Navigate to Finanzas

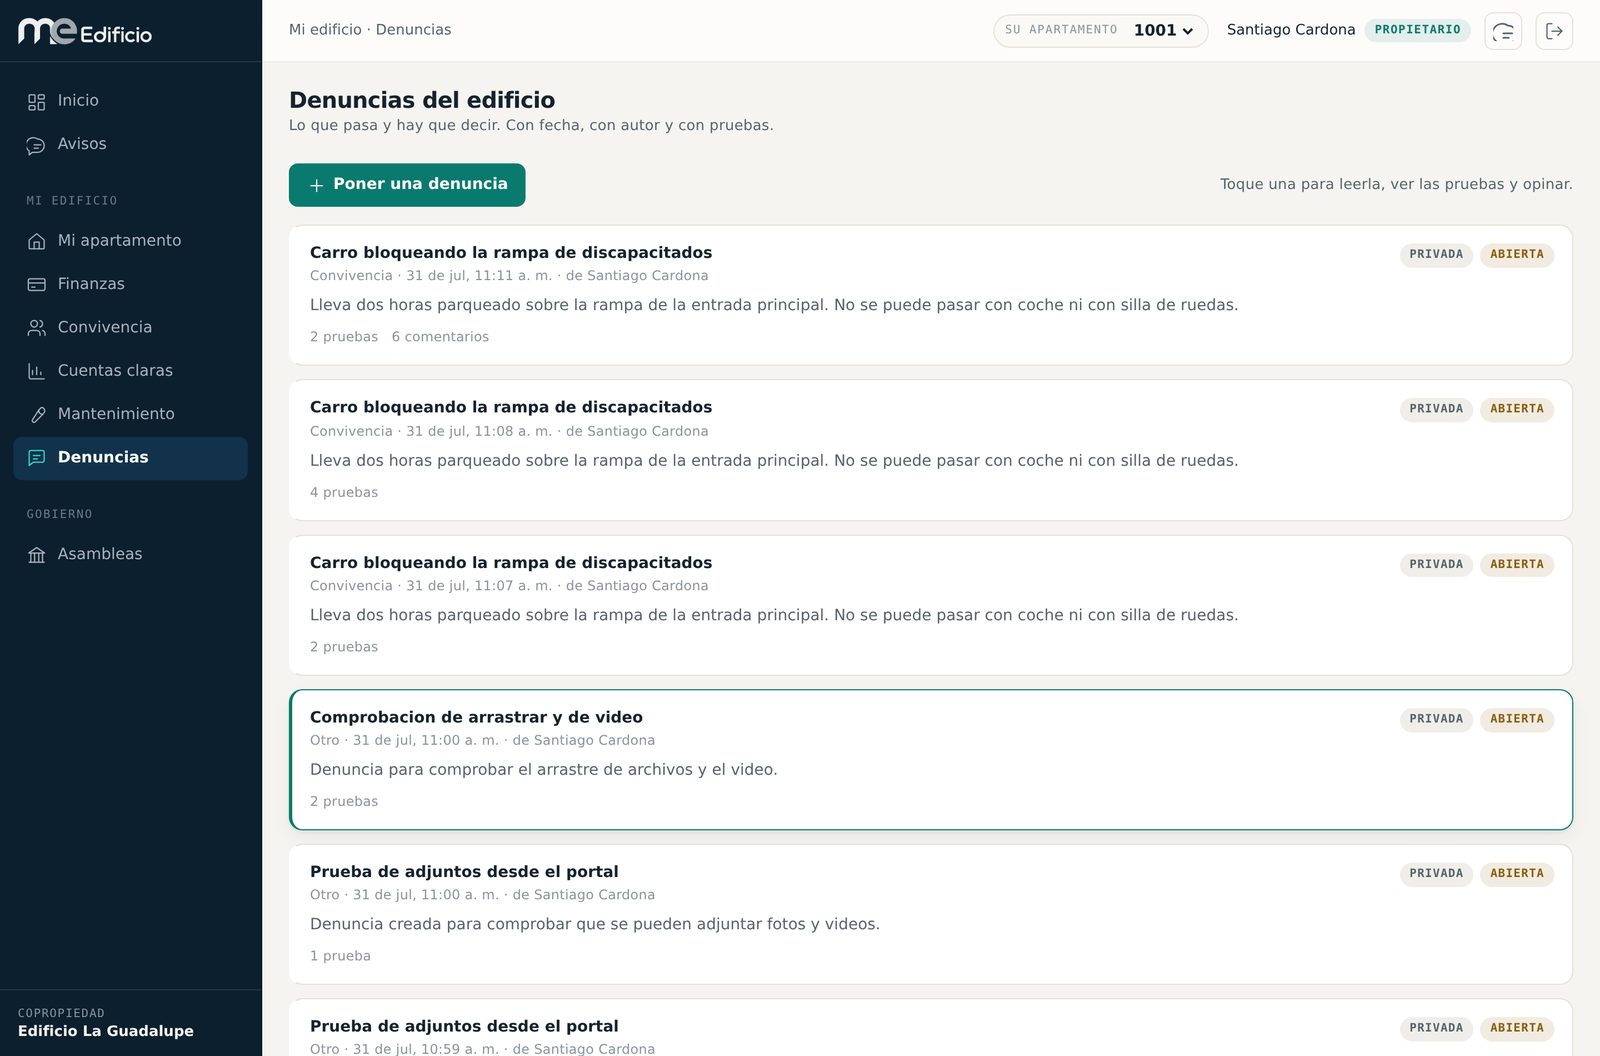131,284
